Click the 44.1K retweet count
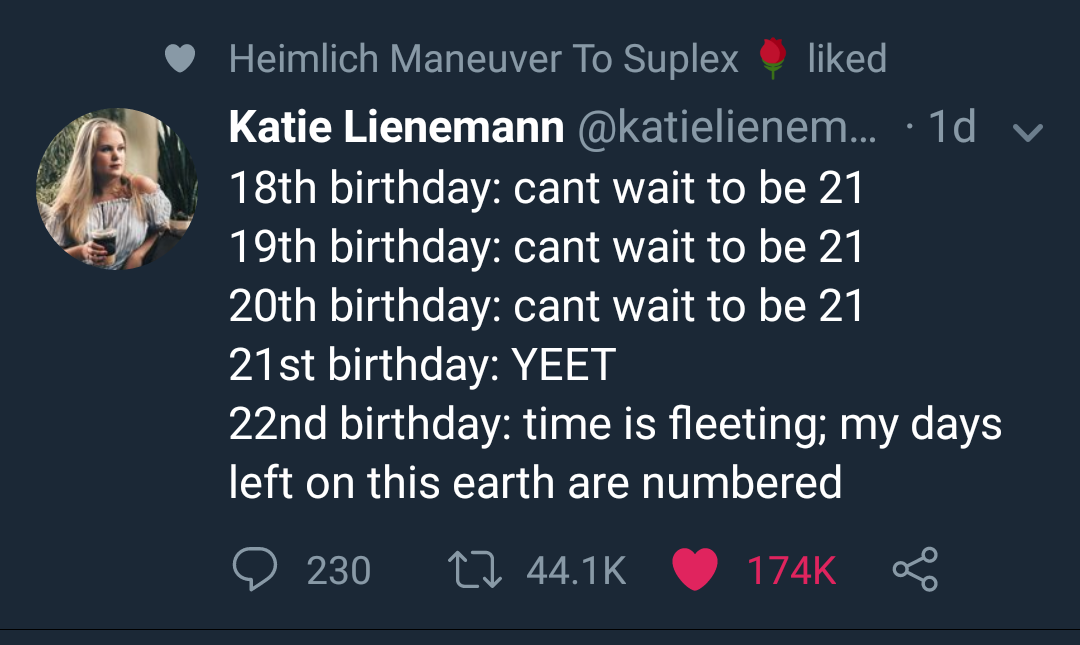Screen dimensions: 1080x645 coord(575,571)
